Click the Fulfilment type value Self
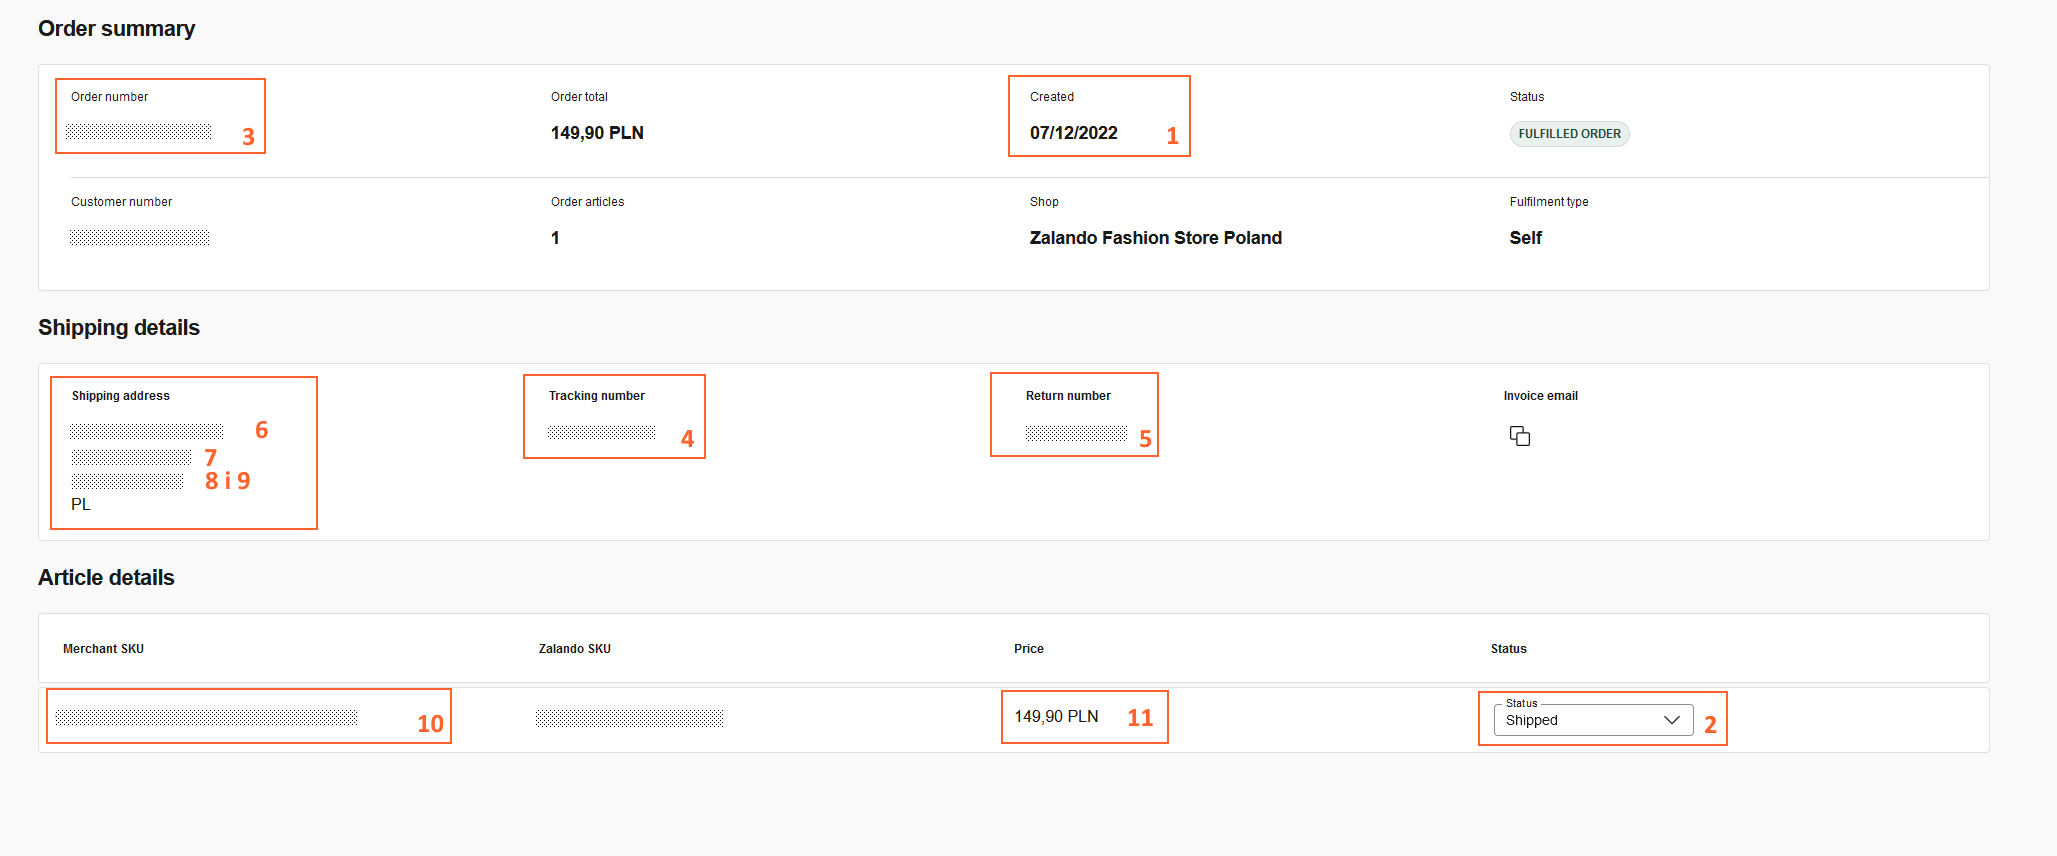This screenshot has height=856, width=2057. tap(1525, 238)
